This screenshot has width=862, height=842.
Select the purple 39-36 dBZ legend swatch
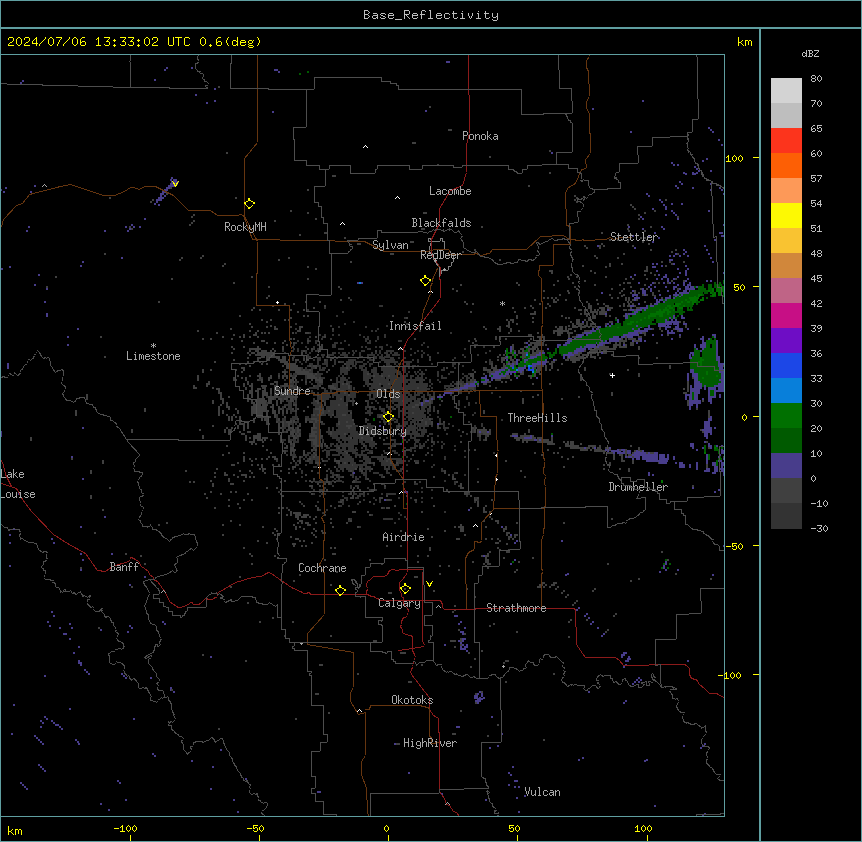[786, 341]
